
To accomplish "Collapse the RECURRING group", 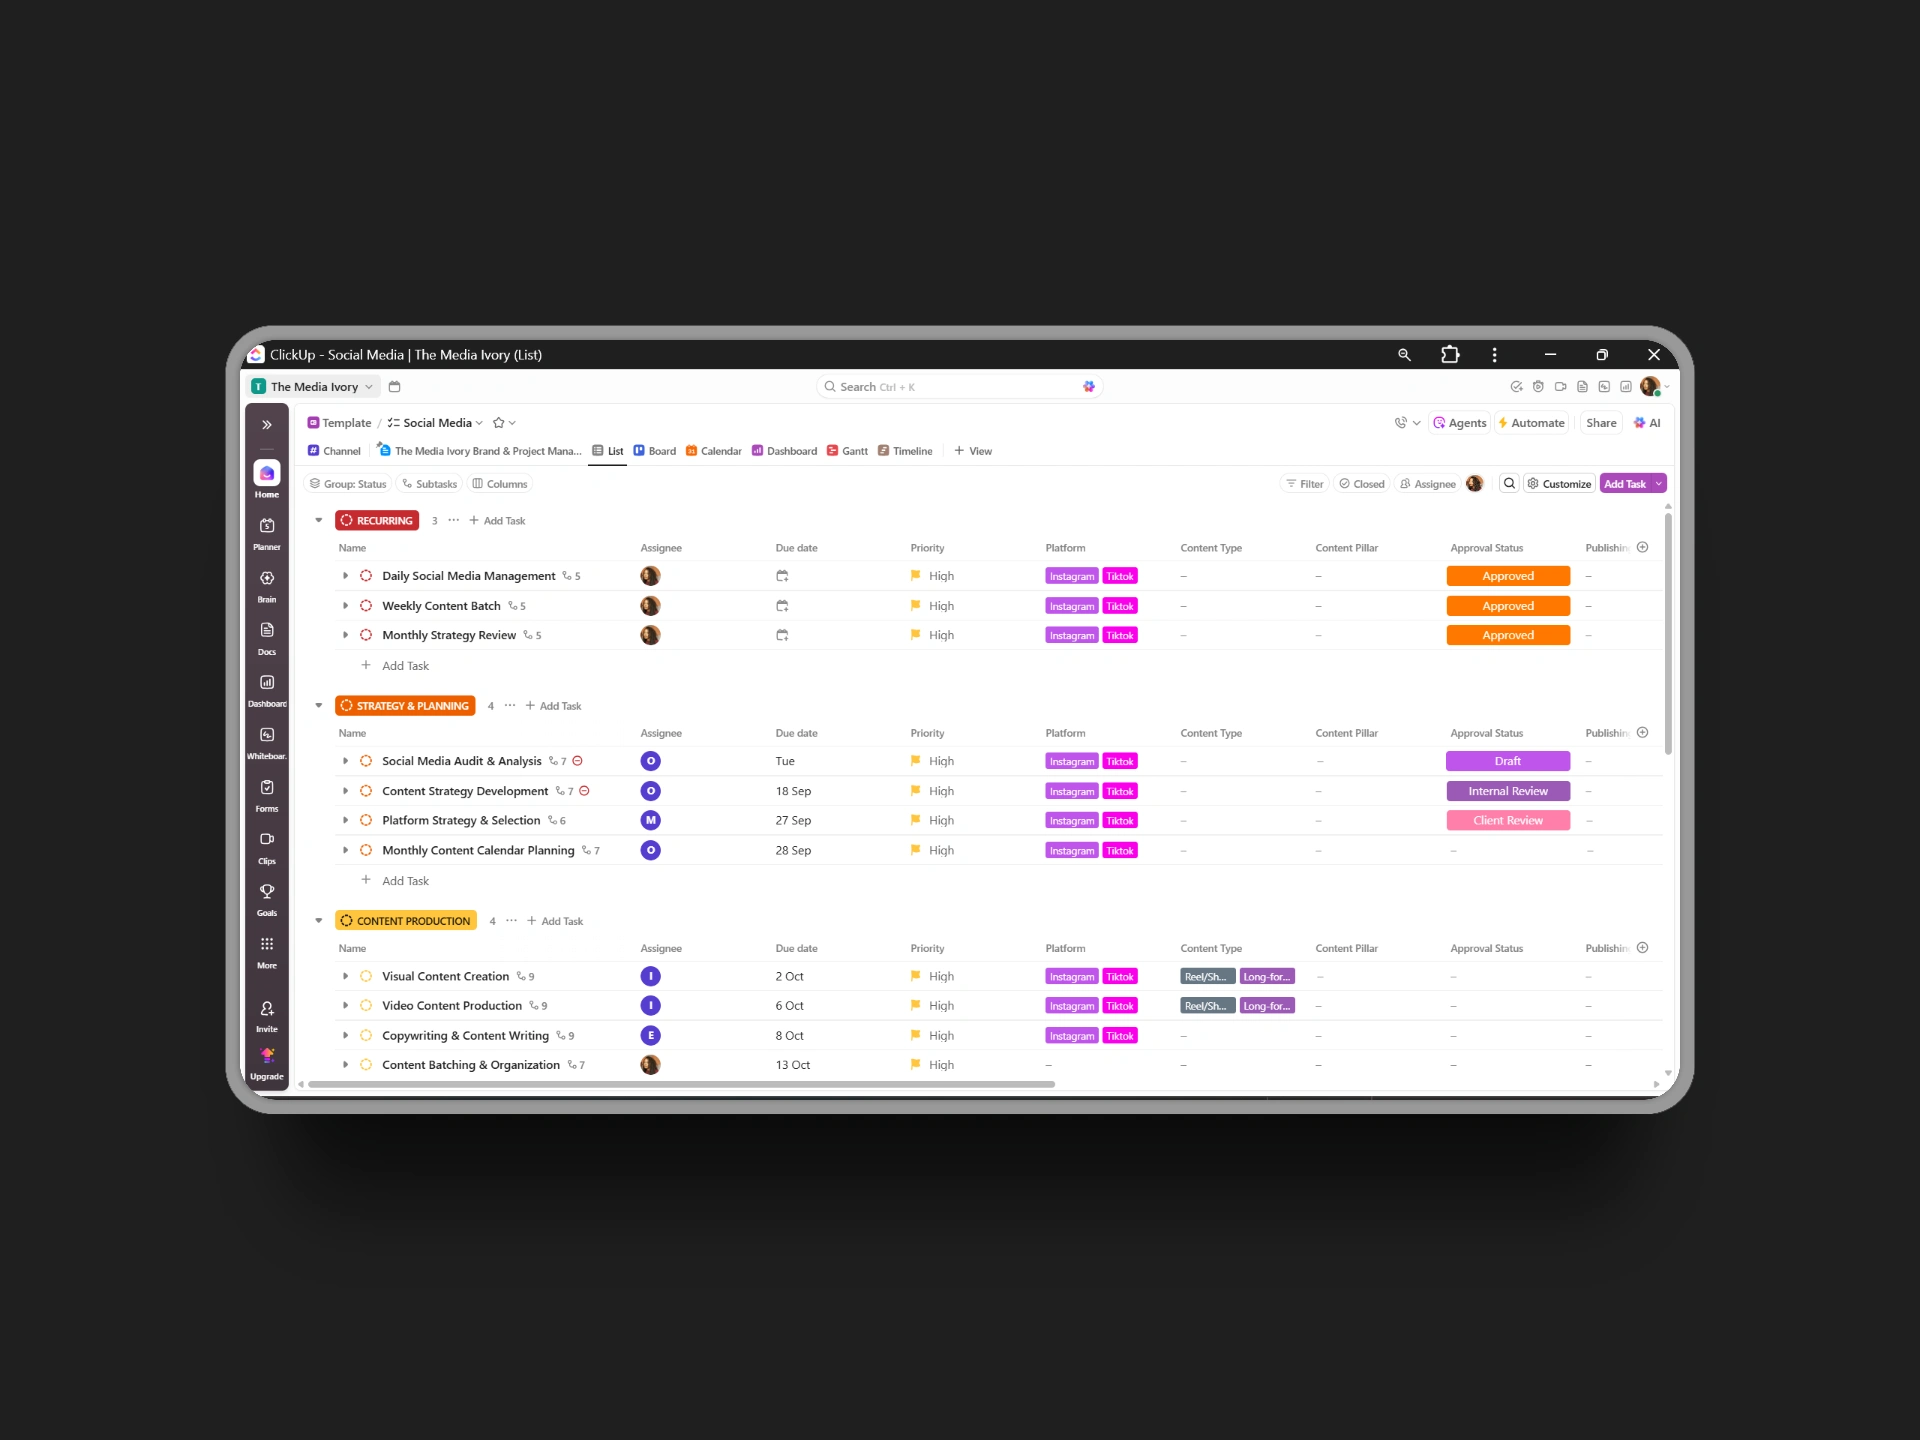I will coord(319,521).
